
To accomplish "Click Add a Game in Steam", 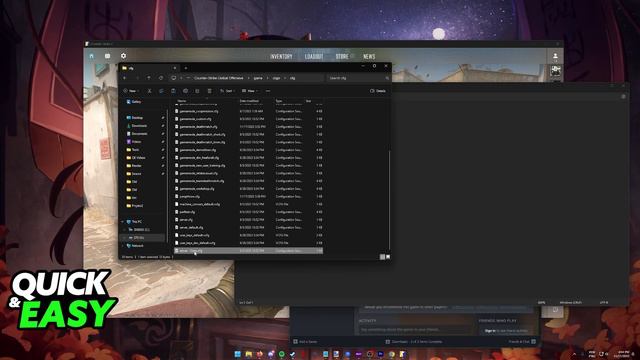I will coord(305,342).
